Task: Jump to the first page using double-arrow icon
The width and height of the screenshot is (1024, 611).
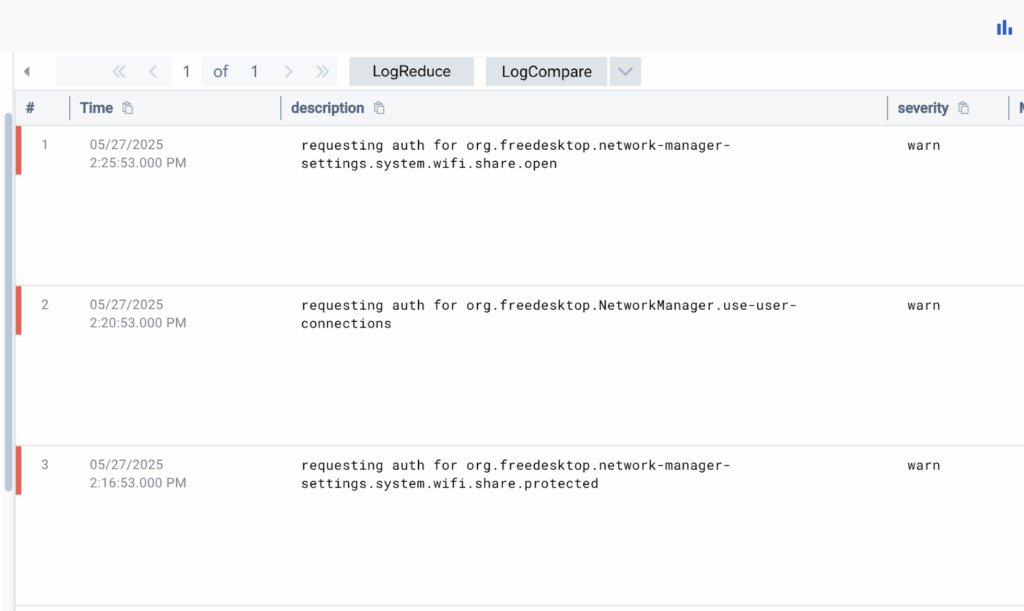Action: pos(118,71)
